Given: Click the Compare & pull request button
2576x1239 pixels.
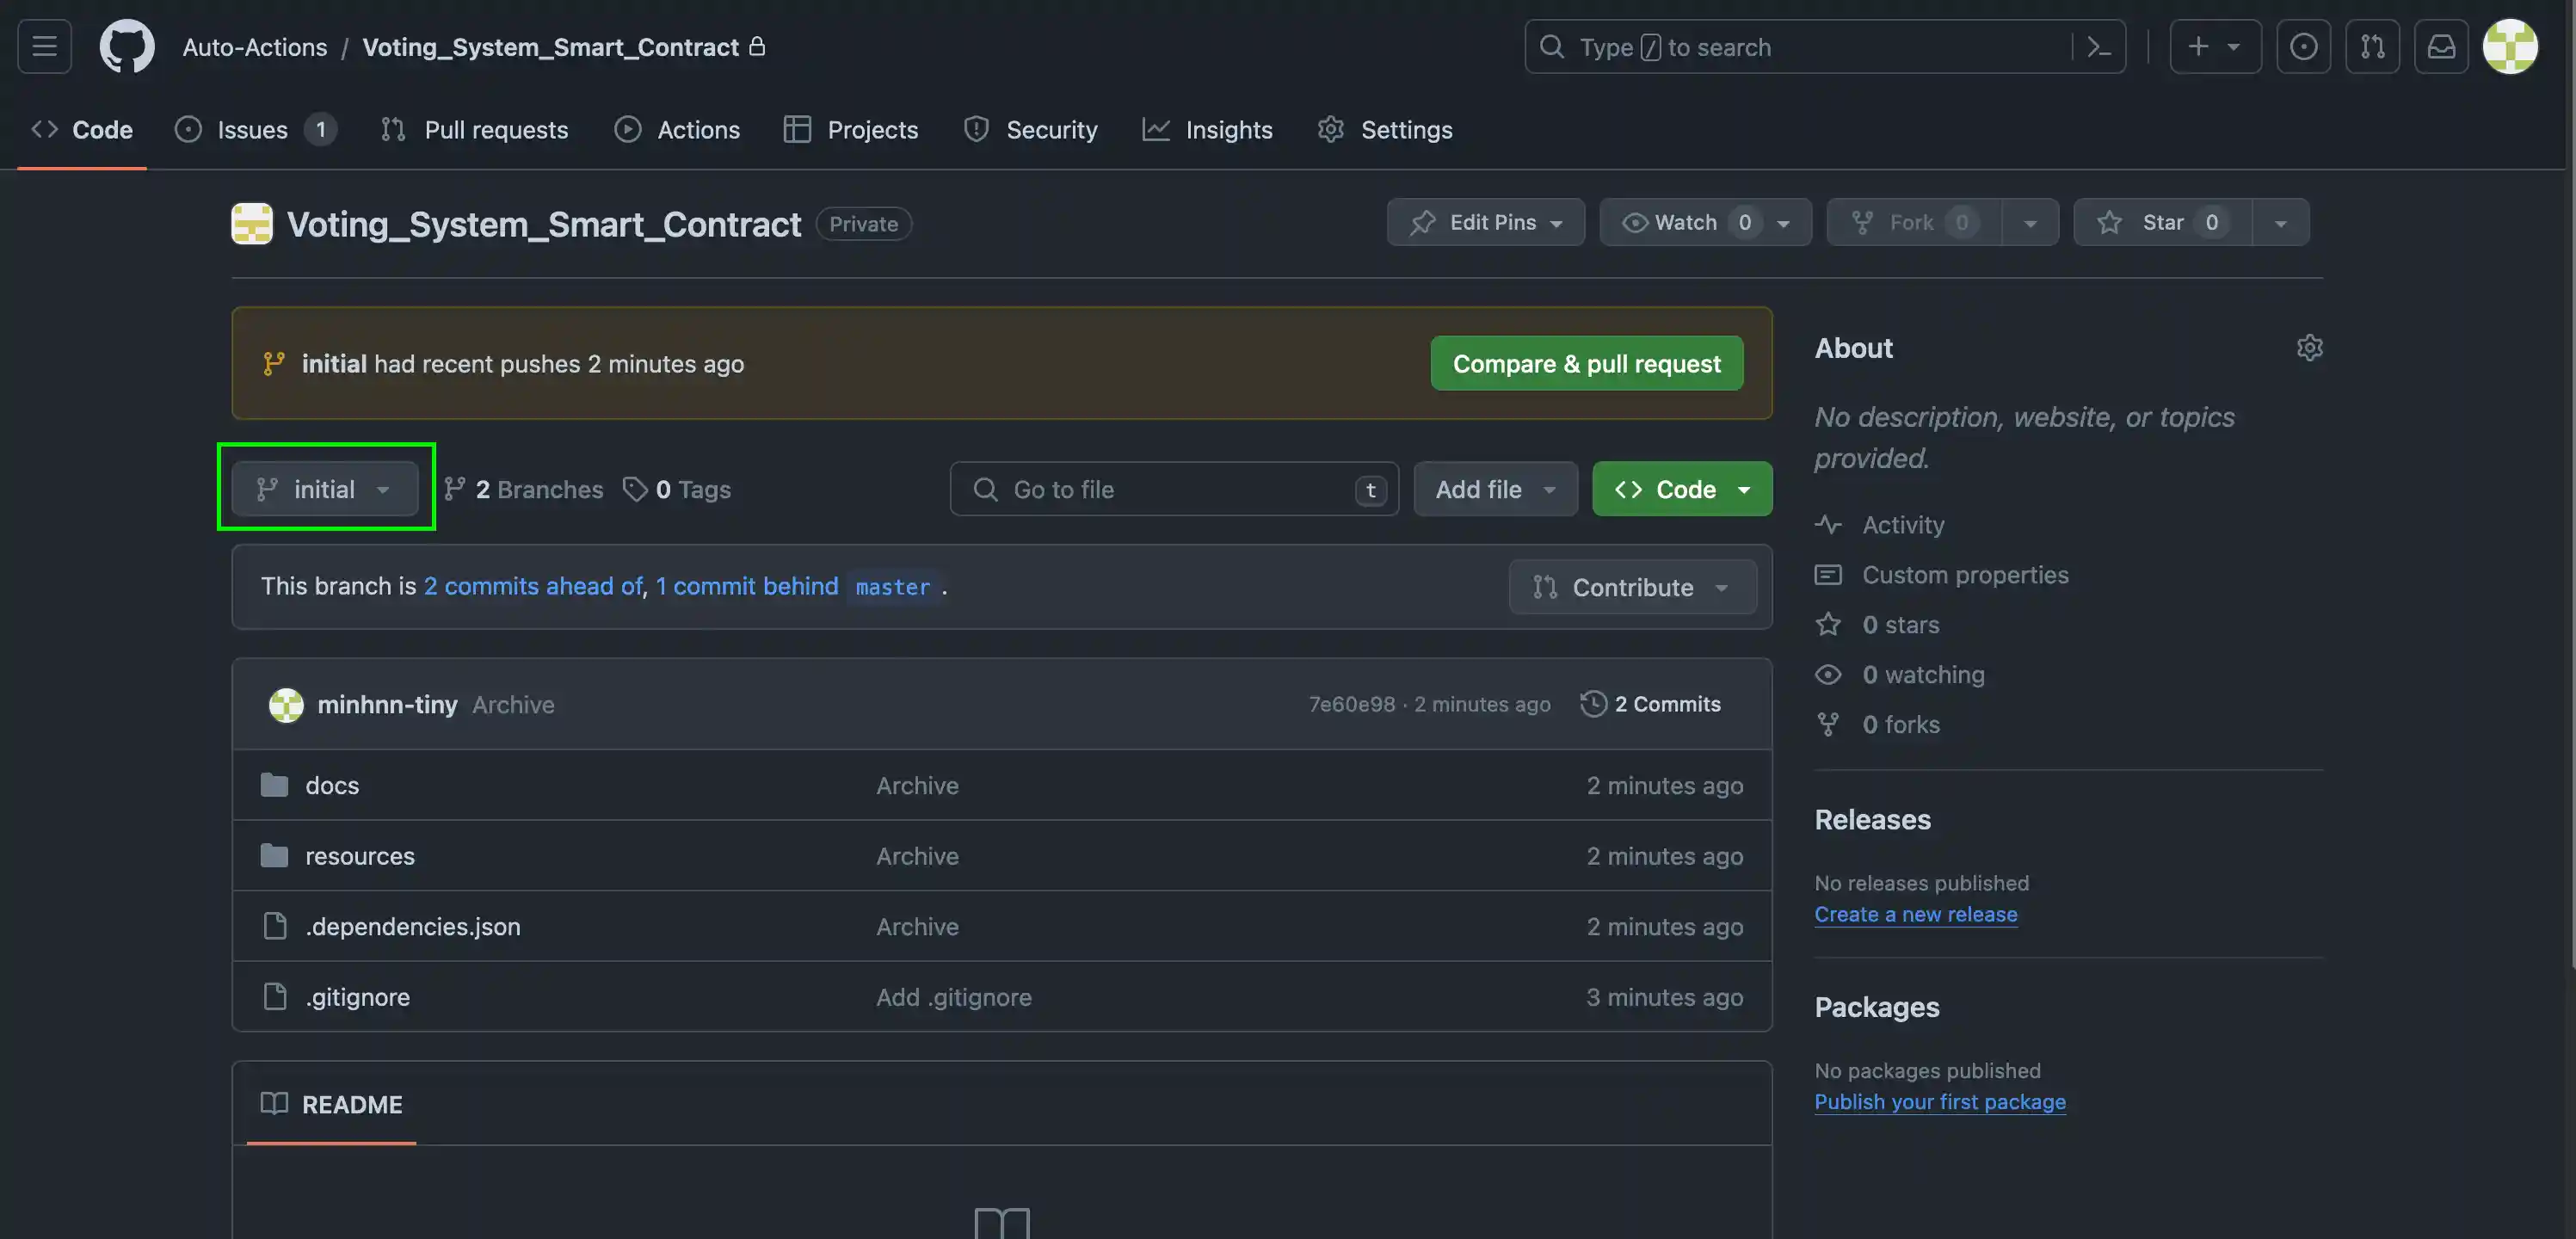Looking at the screenshot, I should pyautogui.click(x=1586, y=363).
